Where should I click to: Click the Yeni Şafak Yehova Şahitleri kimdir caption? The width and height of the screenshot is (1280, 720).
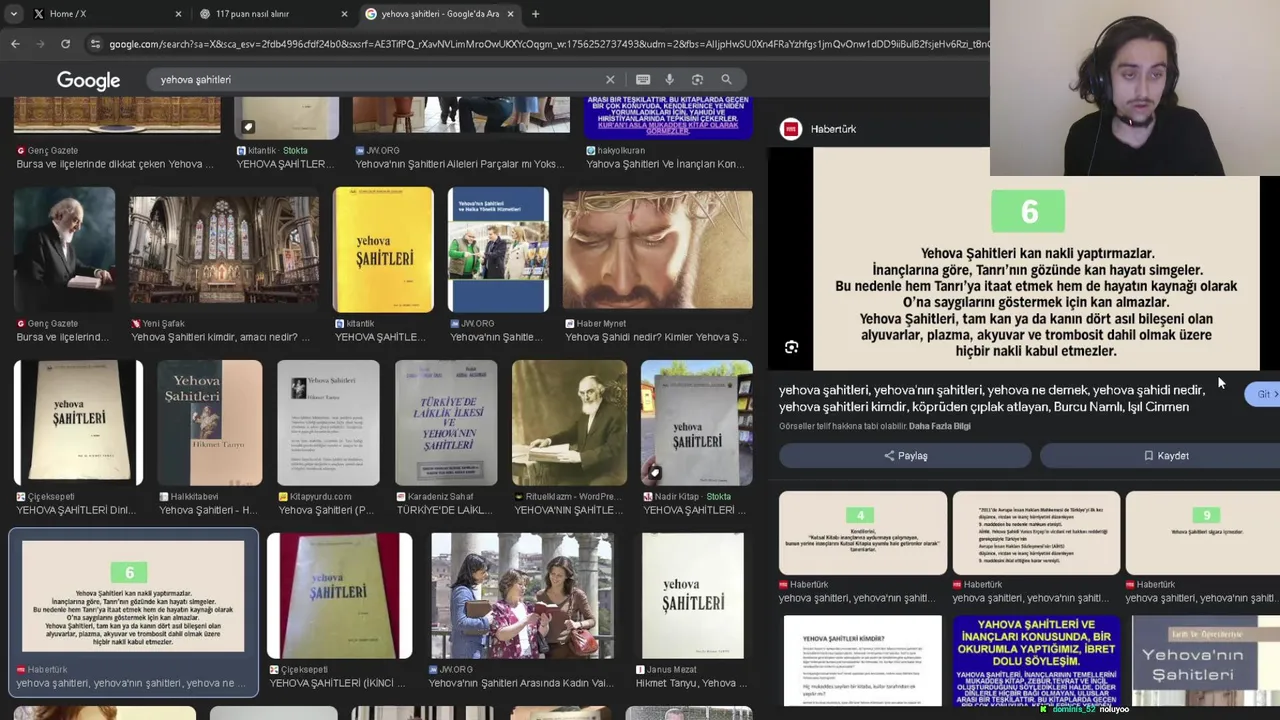click(x=221, y=337)
